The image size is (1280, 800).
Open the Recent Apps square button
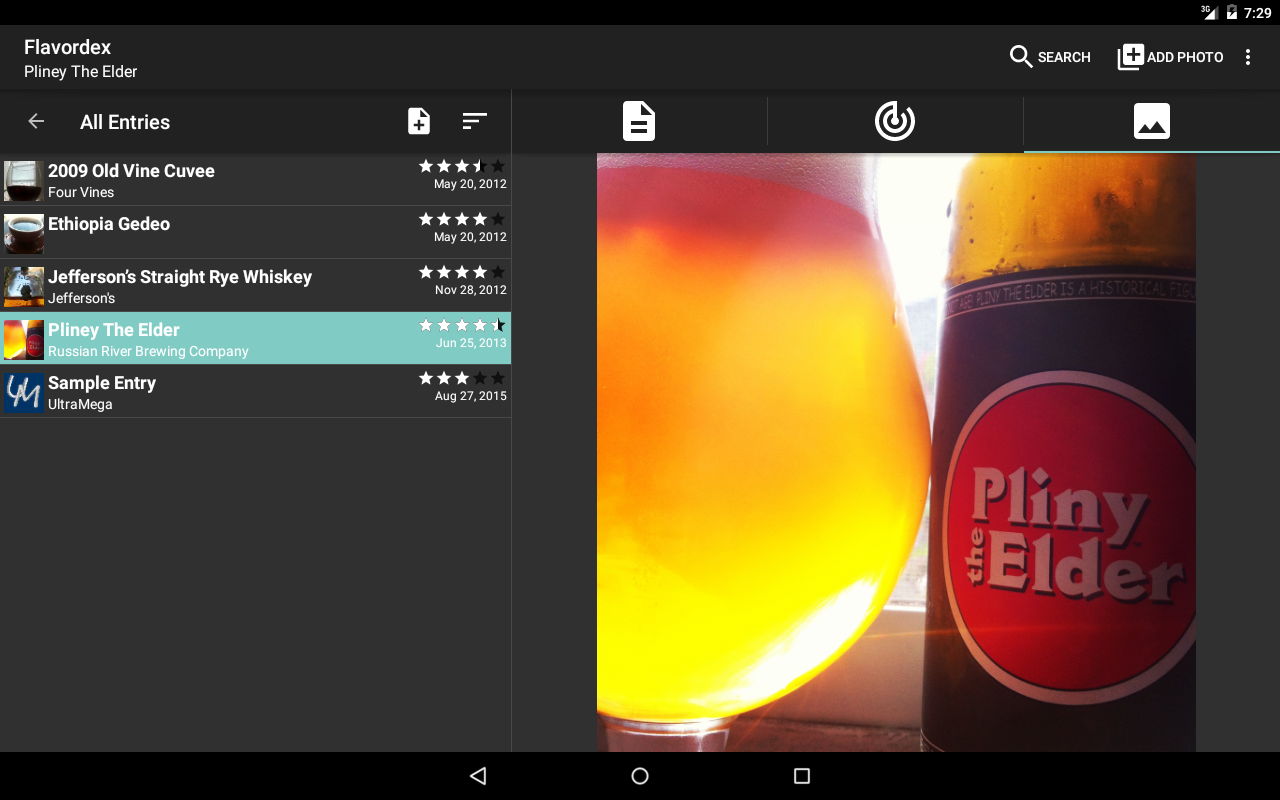pyautogui.click(x=801, y=776)
